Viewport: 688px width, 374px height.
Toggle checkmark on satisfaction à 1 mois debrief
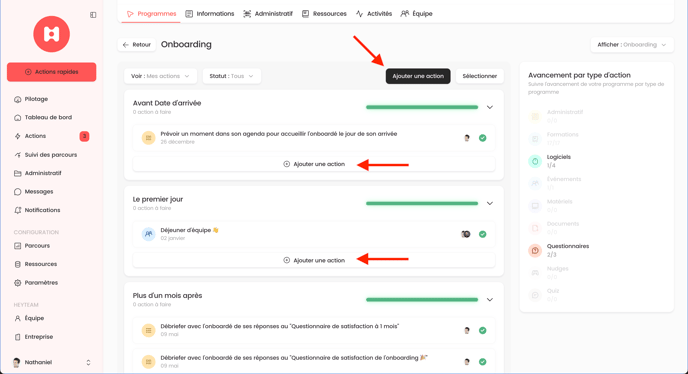tap(483, 331)
